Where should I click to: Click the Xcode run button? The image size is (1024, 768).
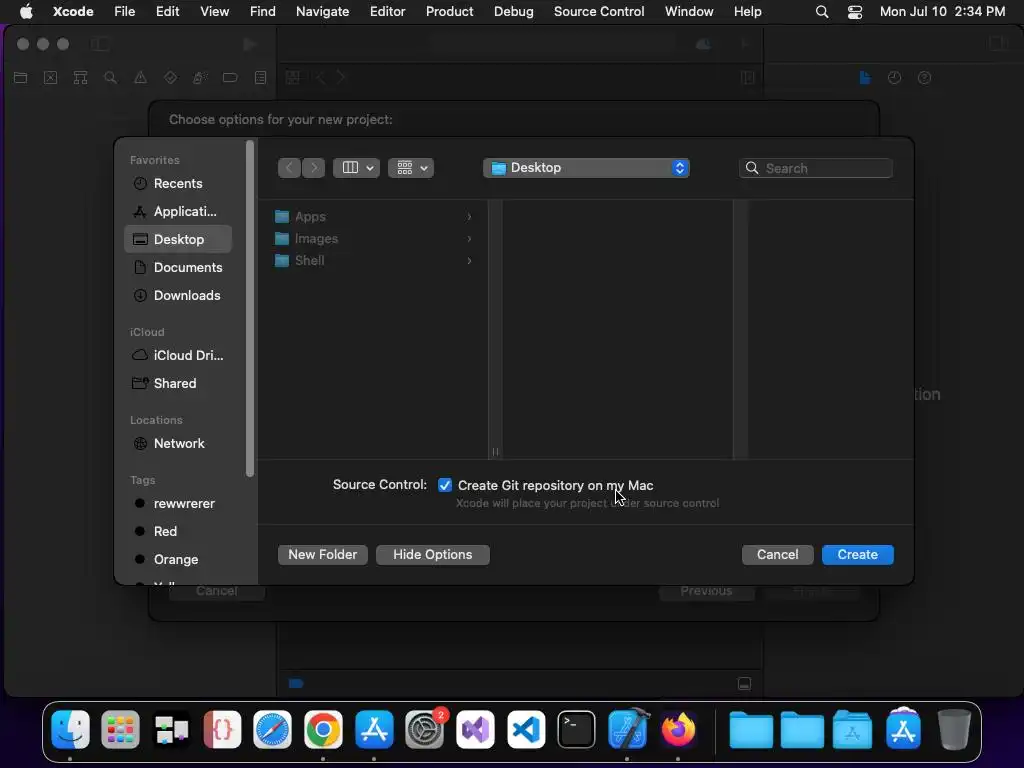point(249,44)
